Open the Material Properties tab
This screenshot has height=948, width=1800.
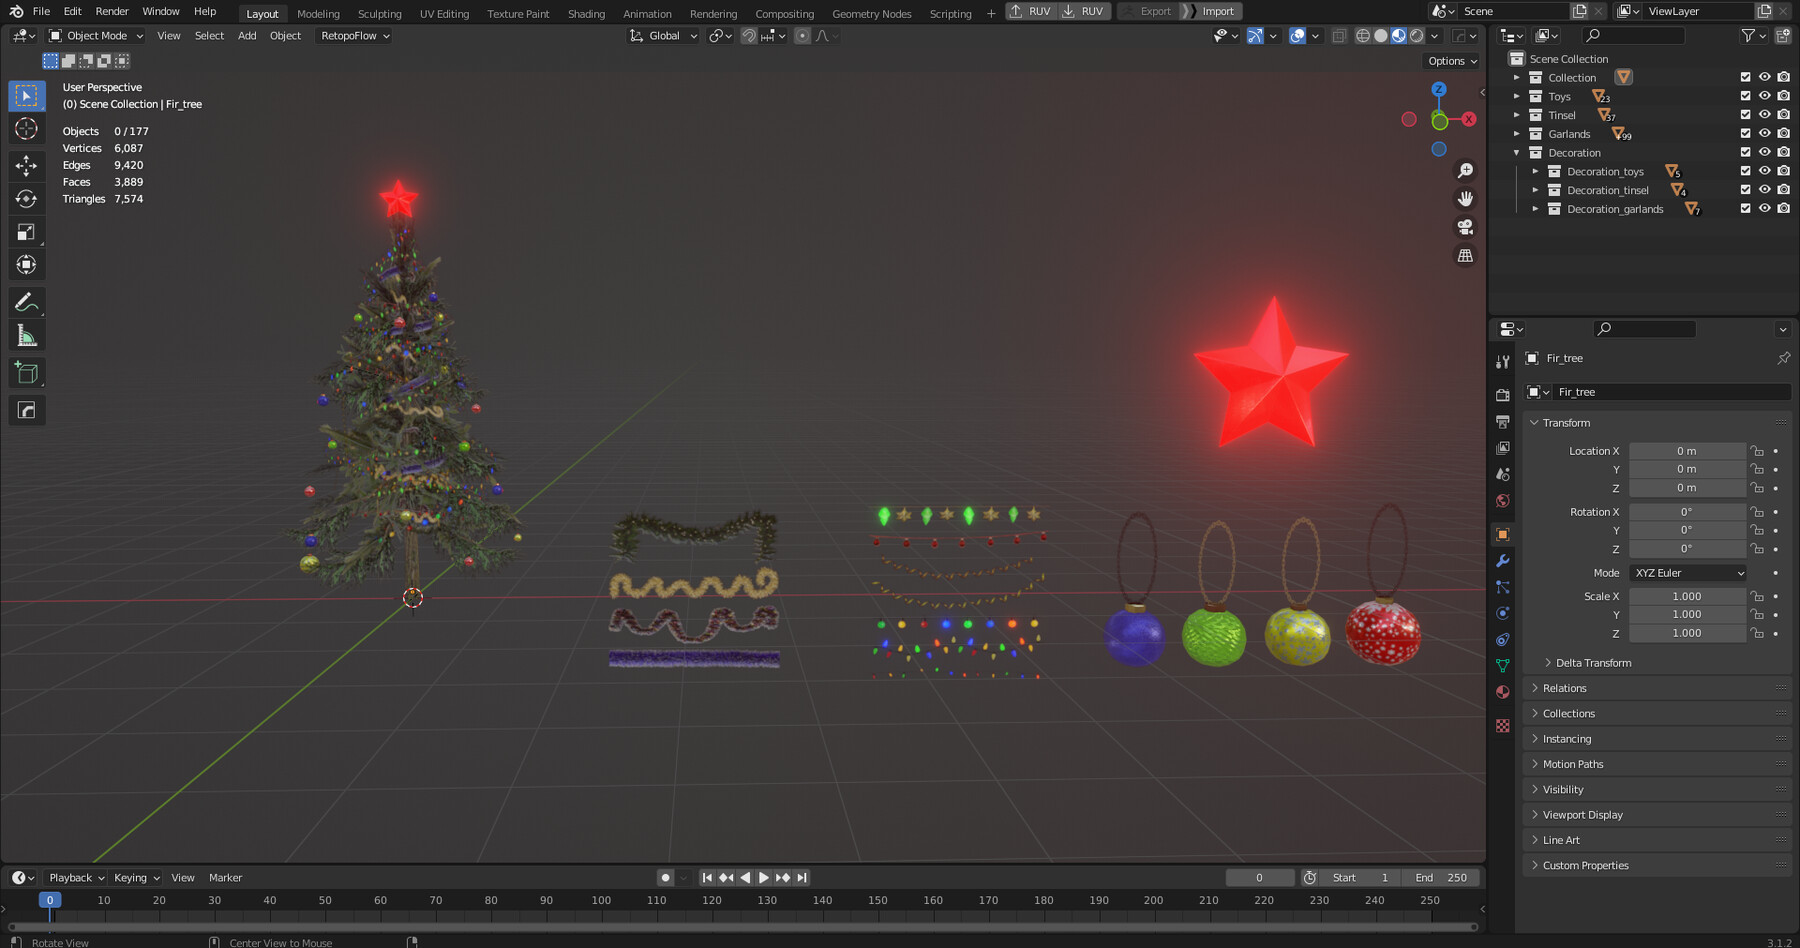[1503, 691]
